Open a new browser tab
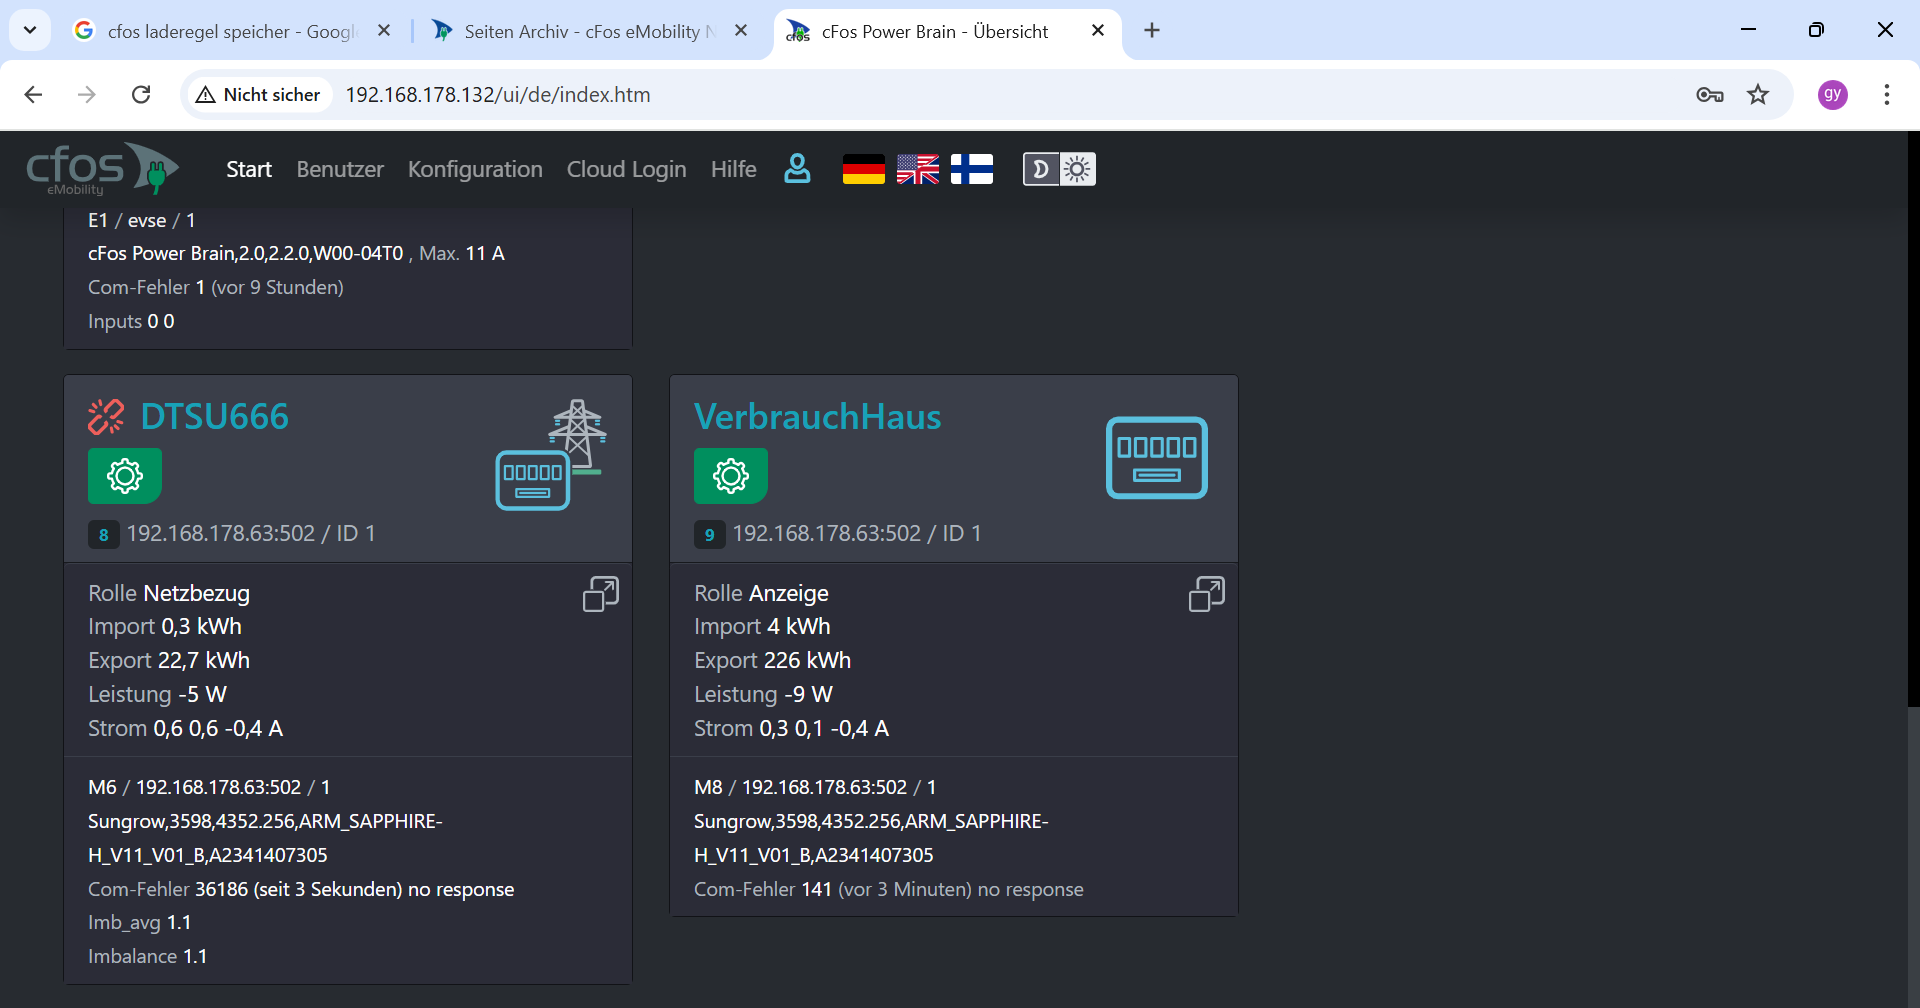 pos(1152,31)
